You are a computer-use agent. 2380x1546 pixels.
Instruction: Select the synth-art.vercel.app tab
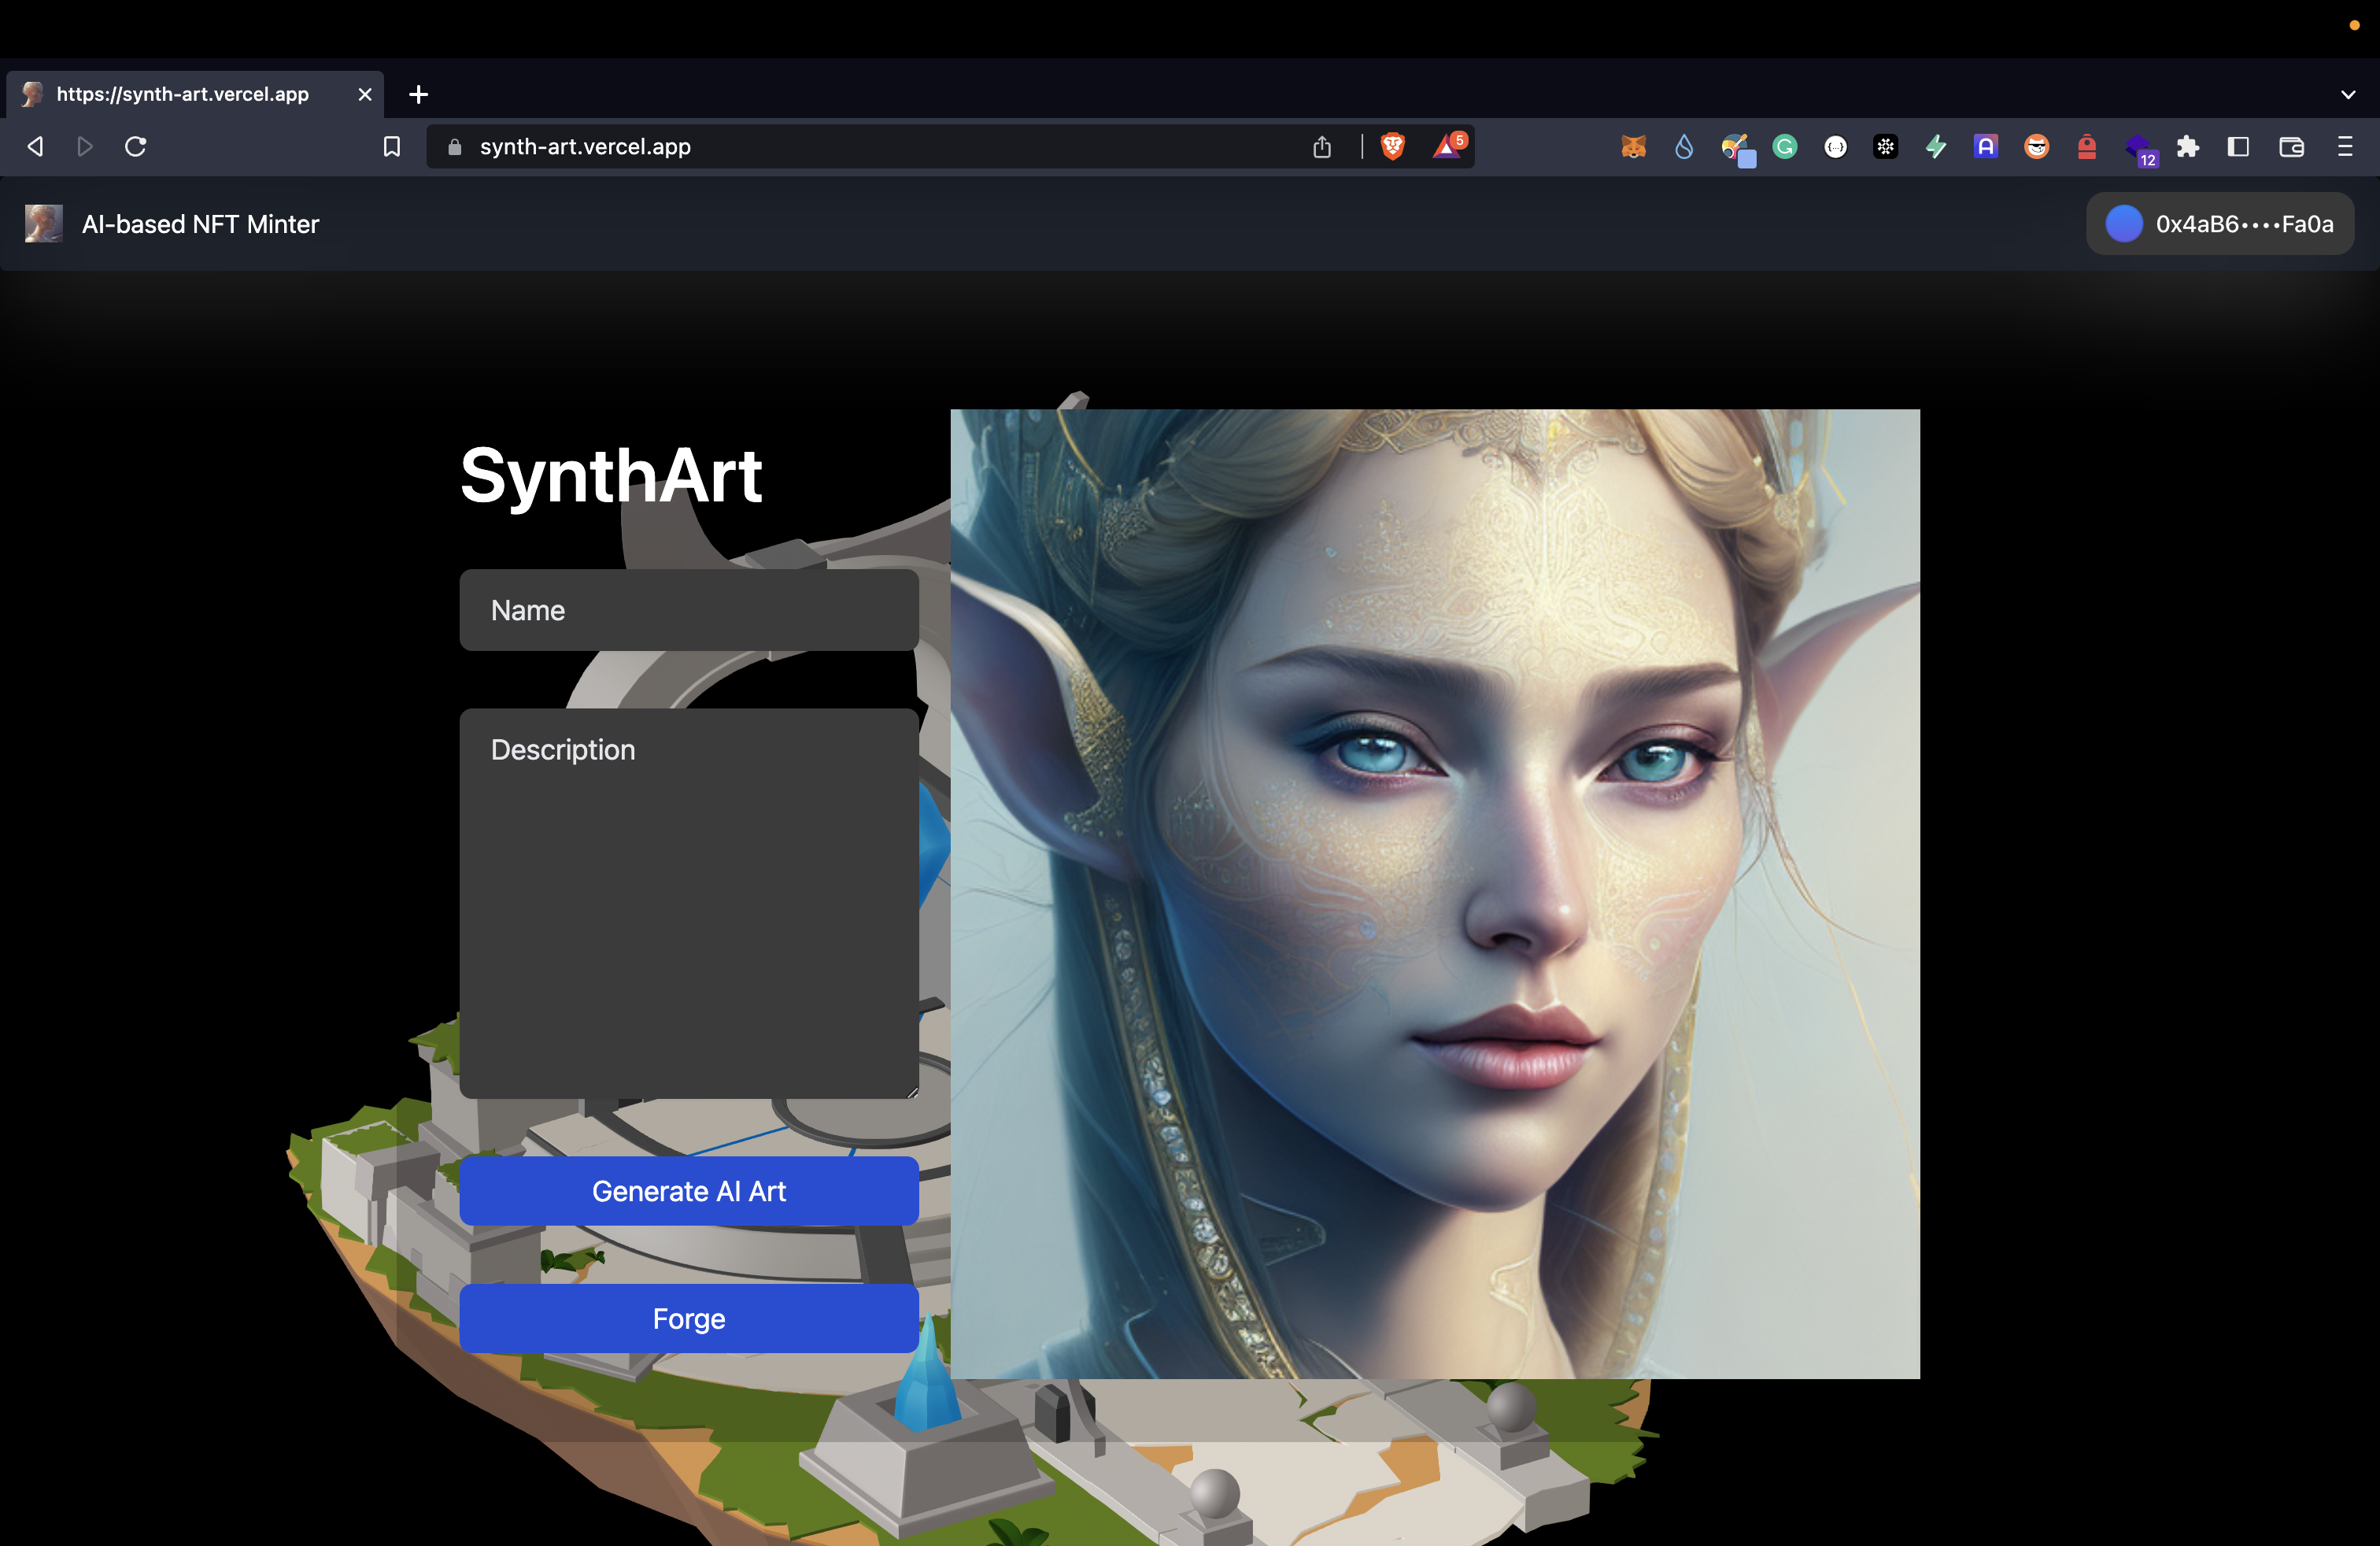coord(183,94)
